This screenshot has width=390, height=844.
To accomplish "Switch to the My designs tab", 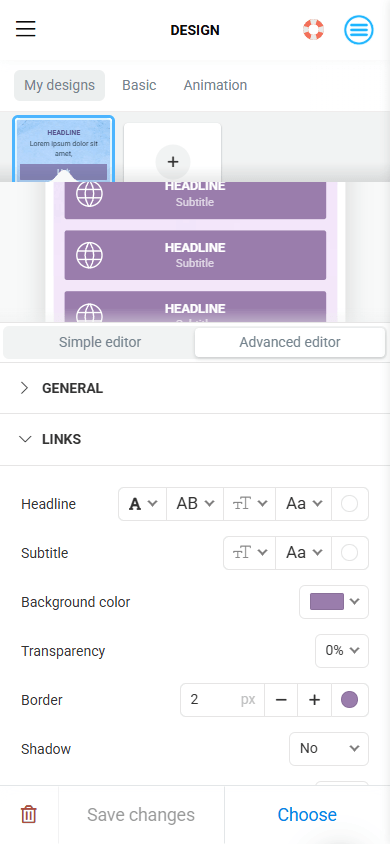I will [59, 85].
